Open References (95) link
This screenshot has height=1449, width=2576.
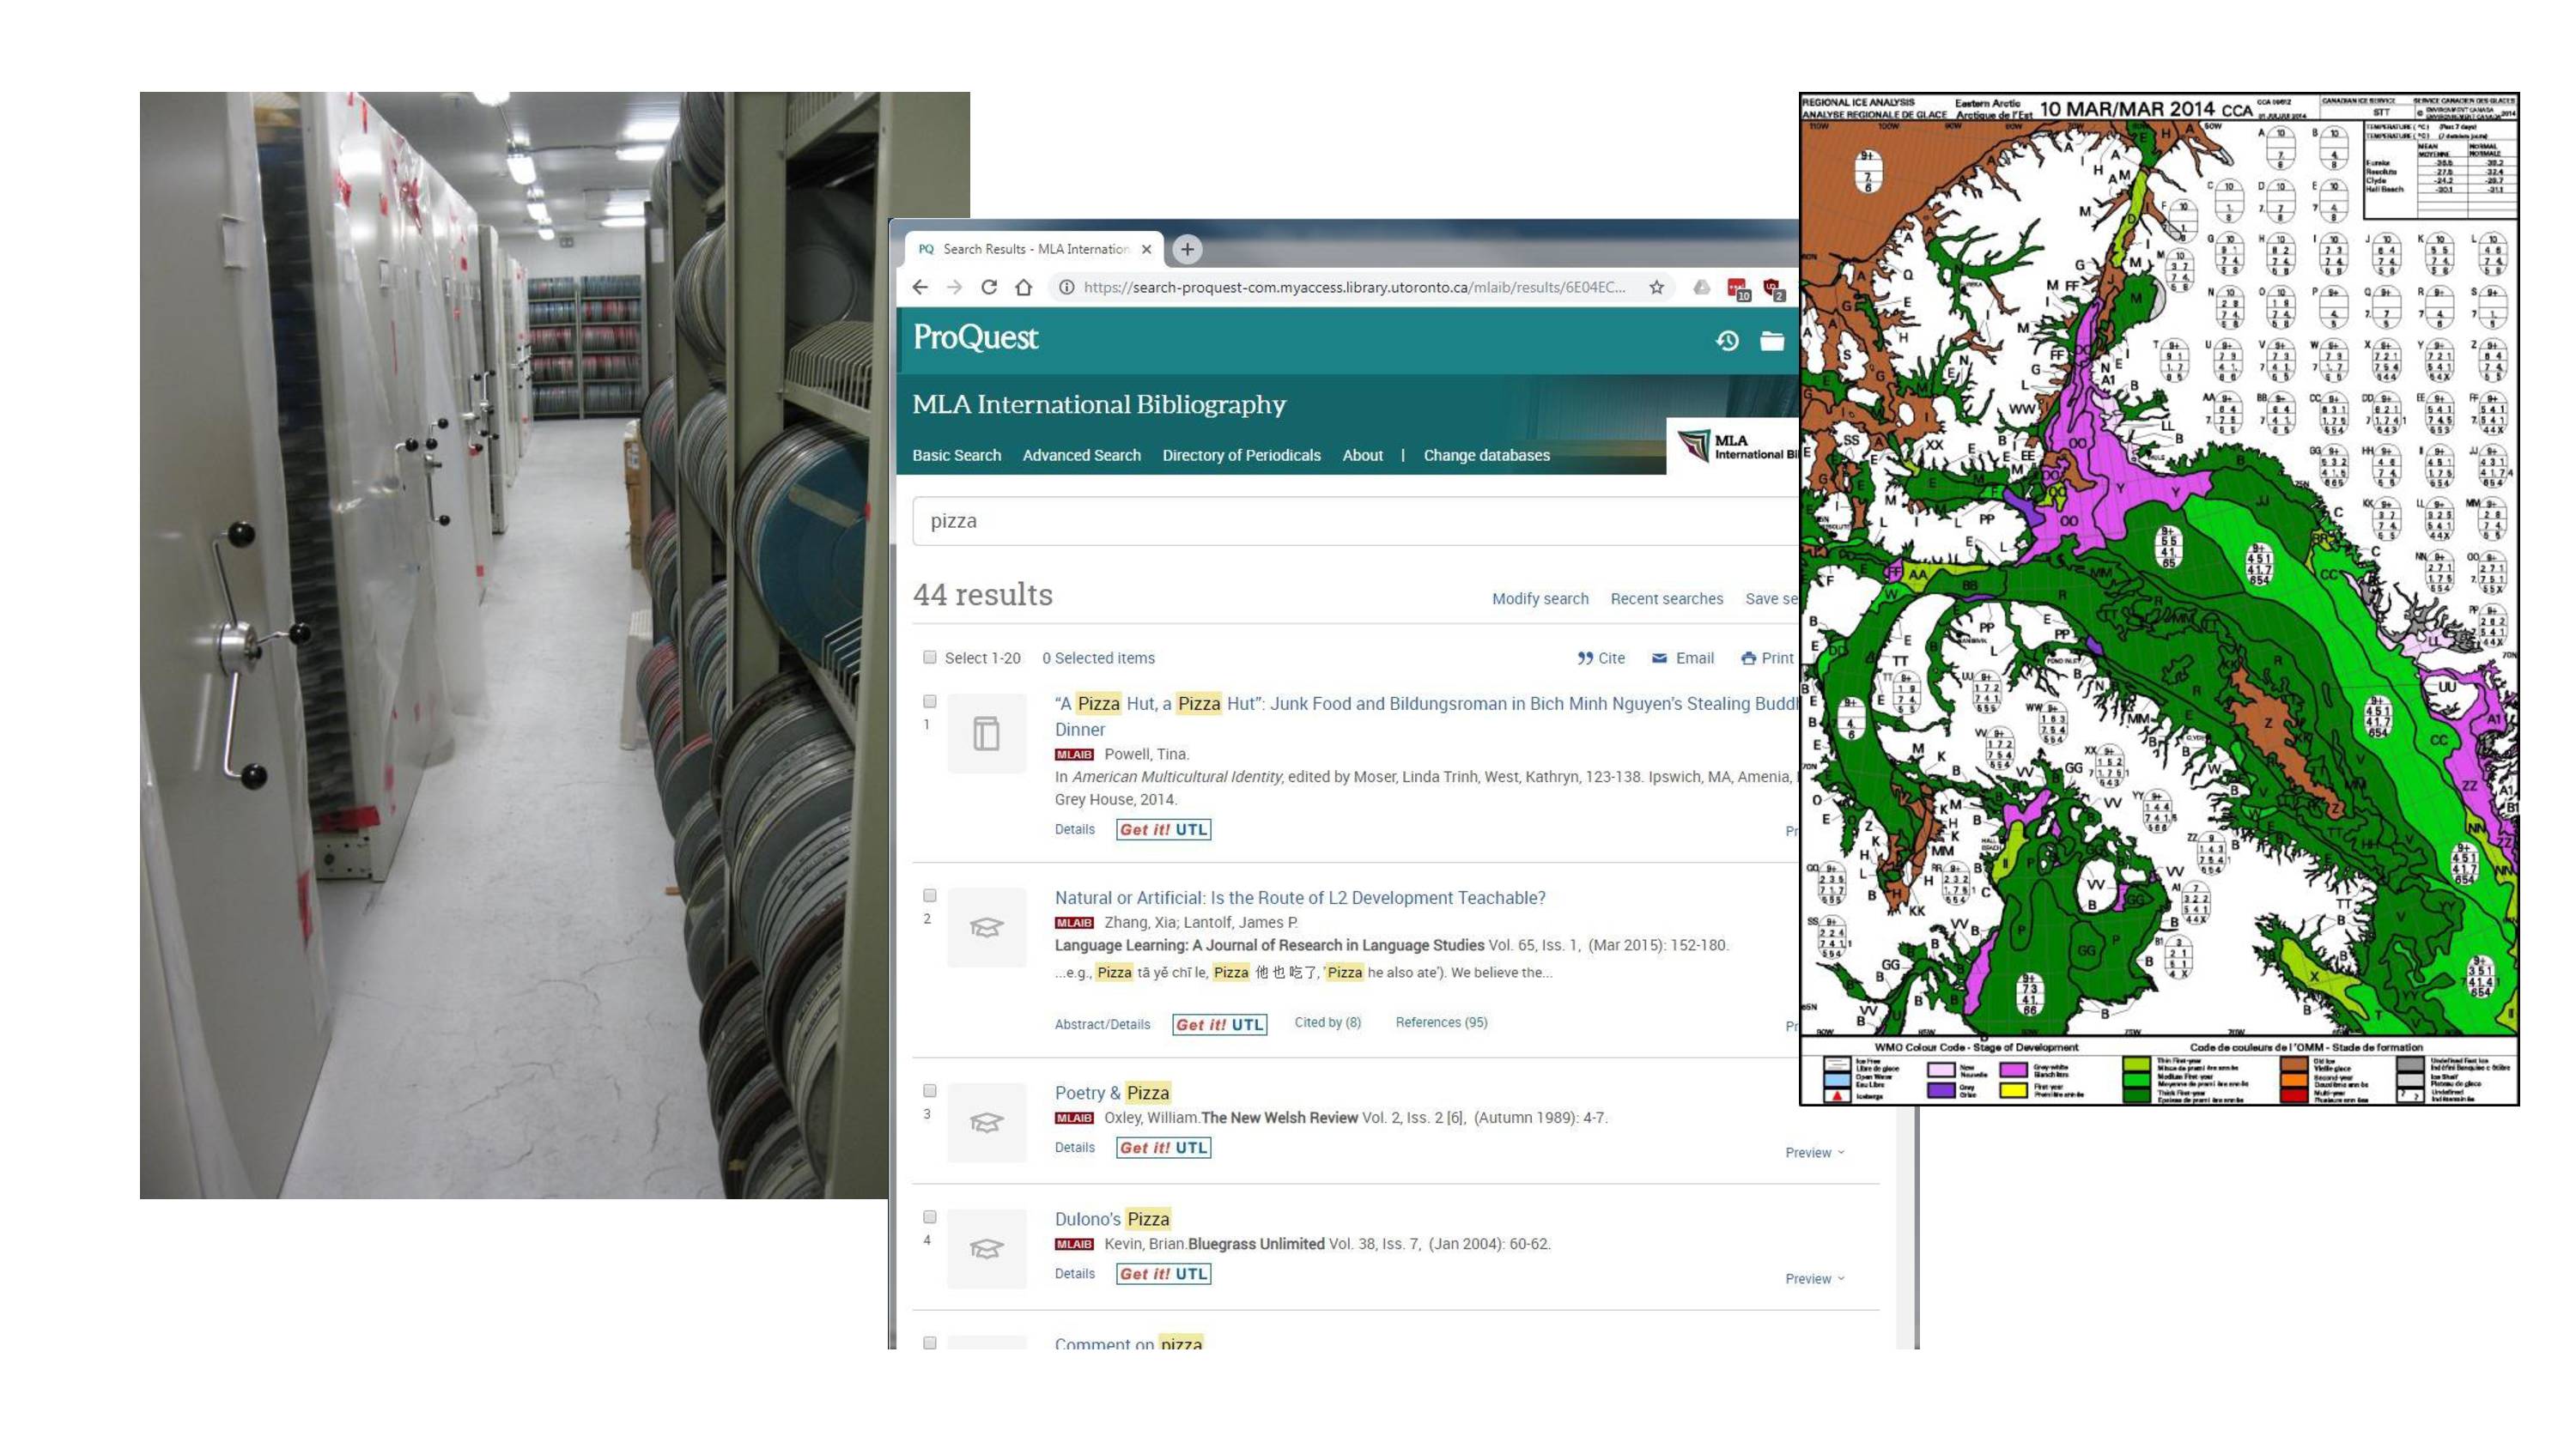tap(1441, 1022)
